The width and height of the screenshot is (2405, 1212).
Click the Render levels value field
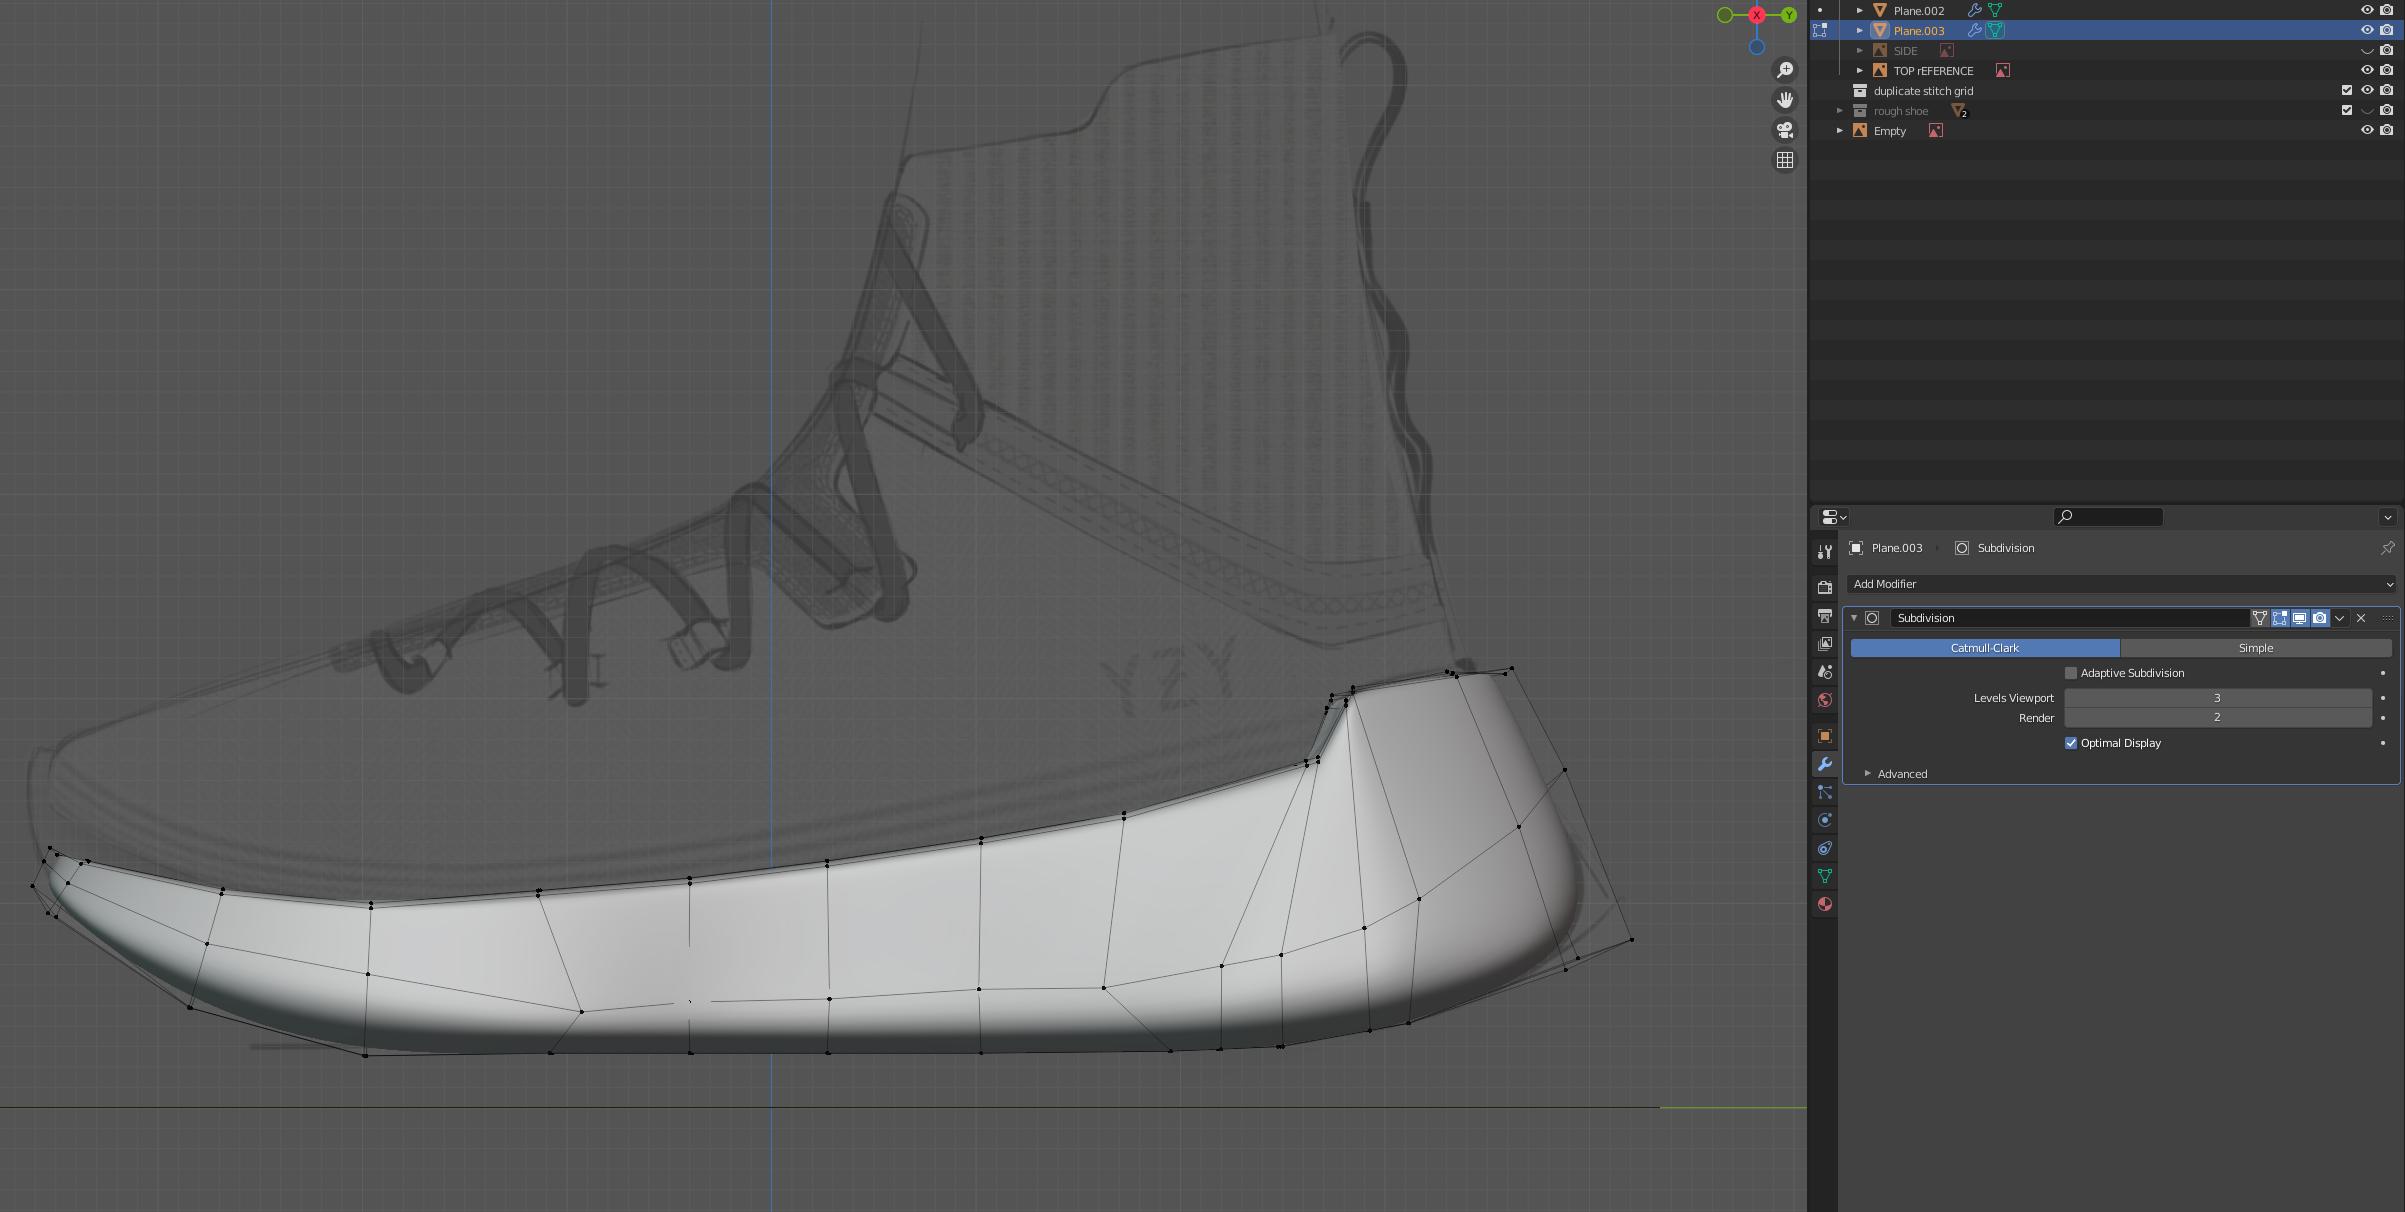pos(2217,718)
